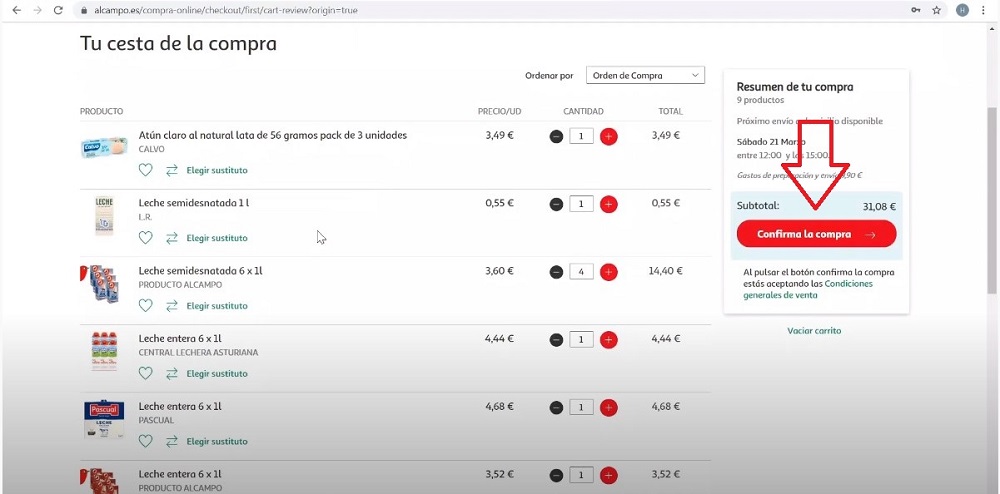Click the browser reload page icon

(59, 10)
